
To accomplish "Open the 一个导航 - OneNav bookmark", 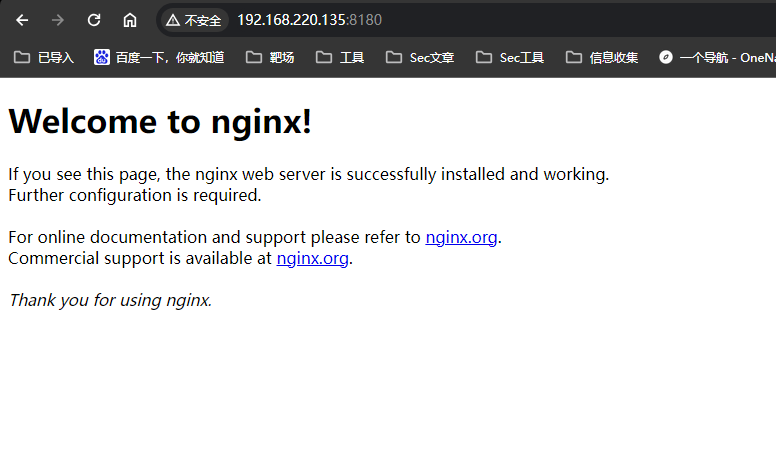I will click(717, 57).
